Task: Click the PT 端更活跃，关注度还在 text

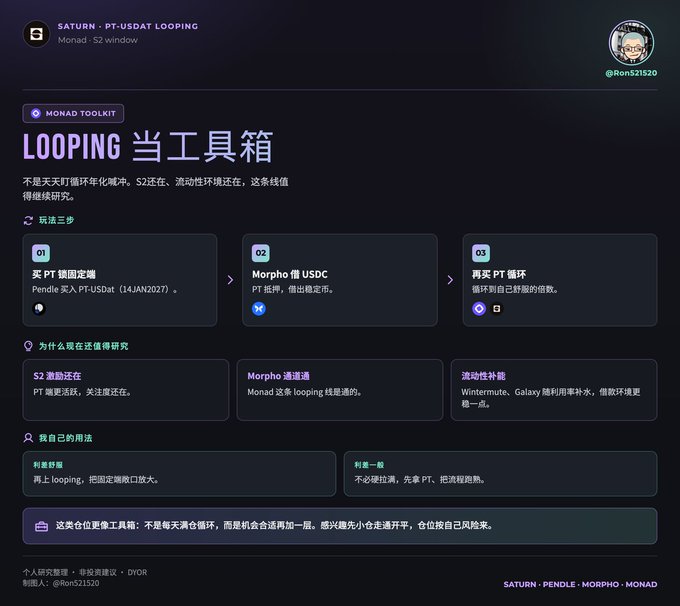Action: click(82, 392)
